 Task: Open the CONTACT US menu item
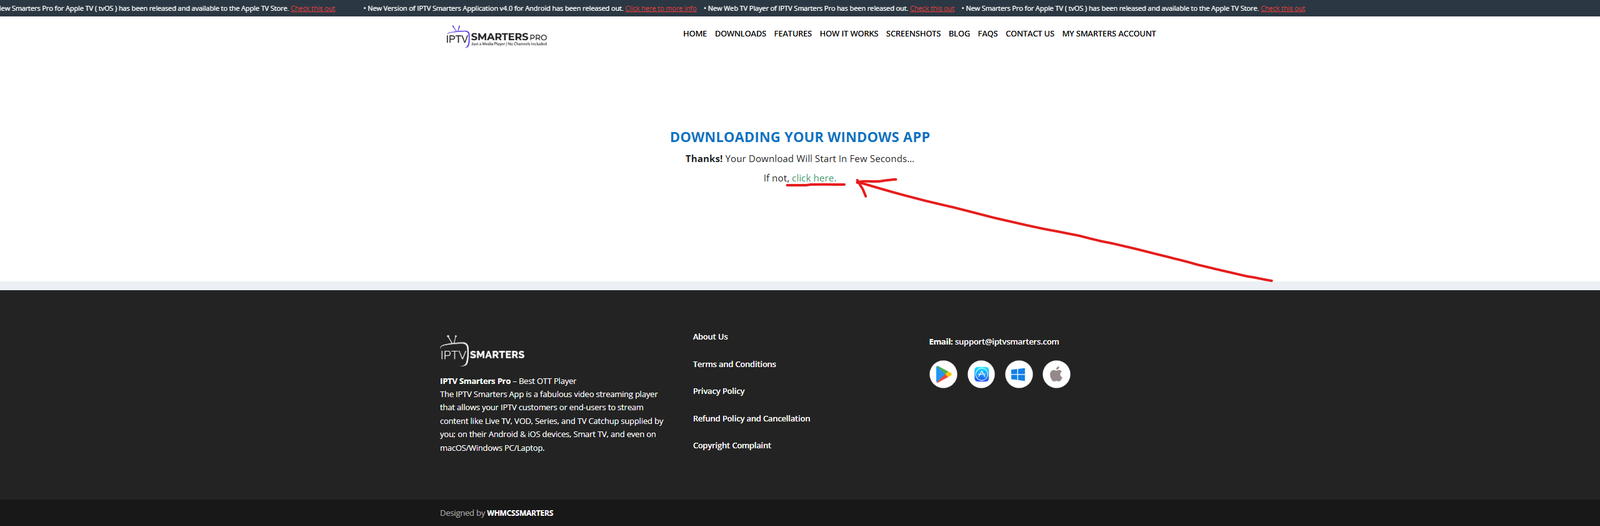point(1030,34)
